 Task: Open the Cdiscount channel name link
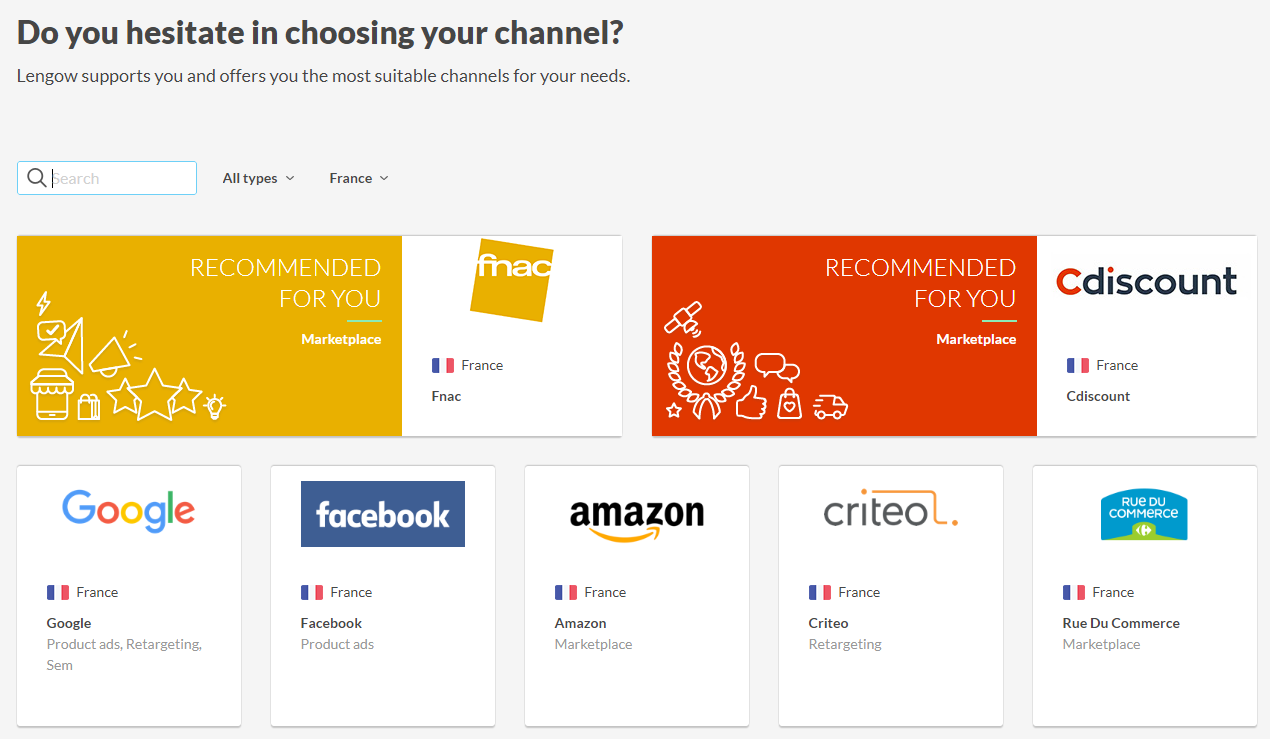pyautogui.click(x=1098, y=396)
